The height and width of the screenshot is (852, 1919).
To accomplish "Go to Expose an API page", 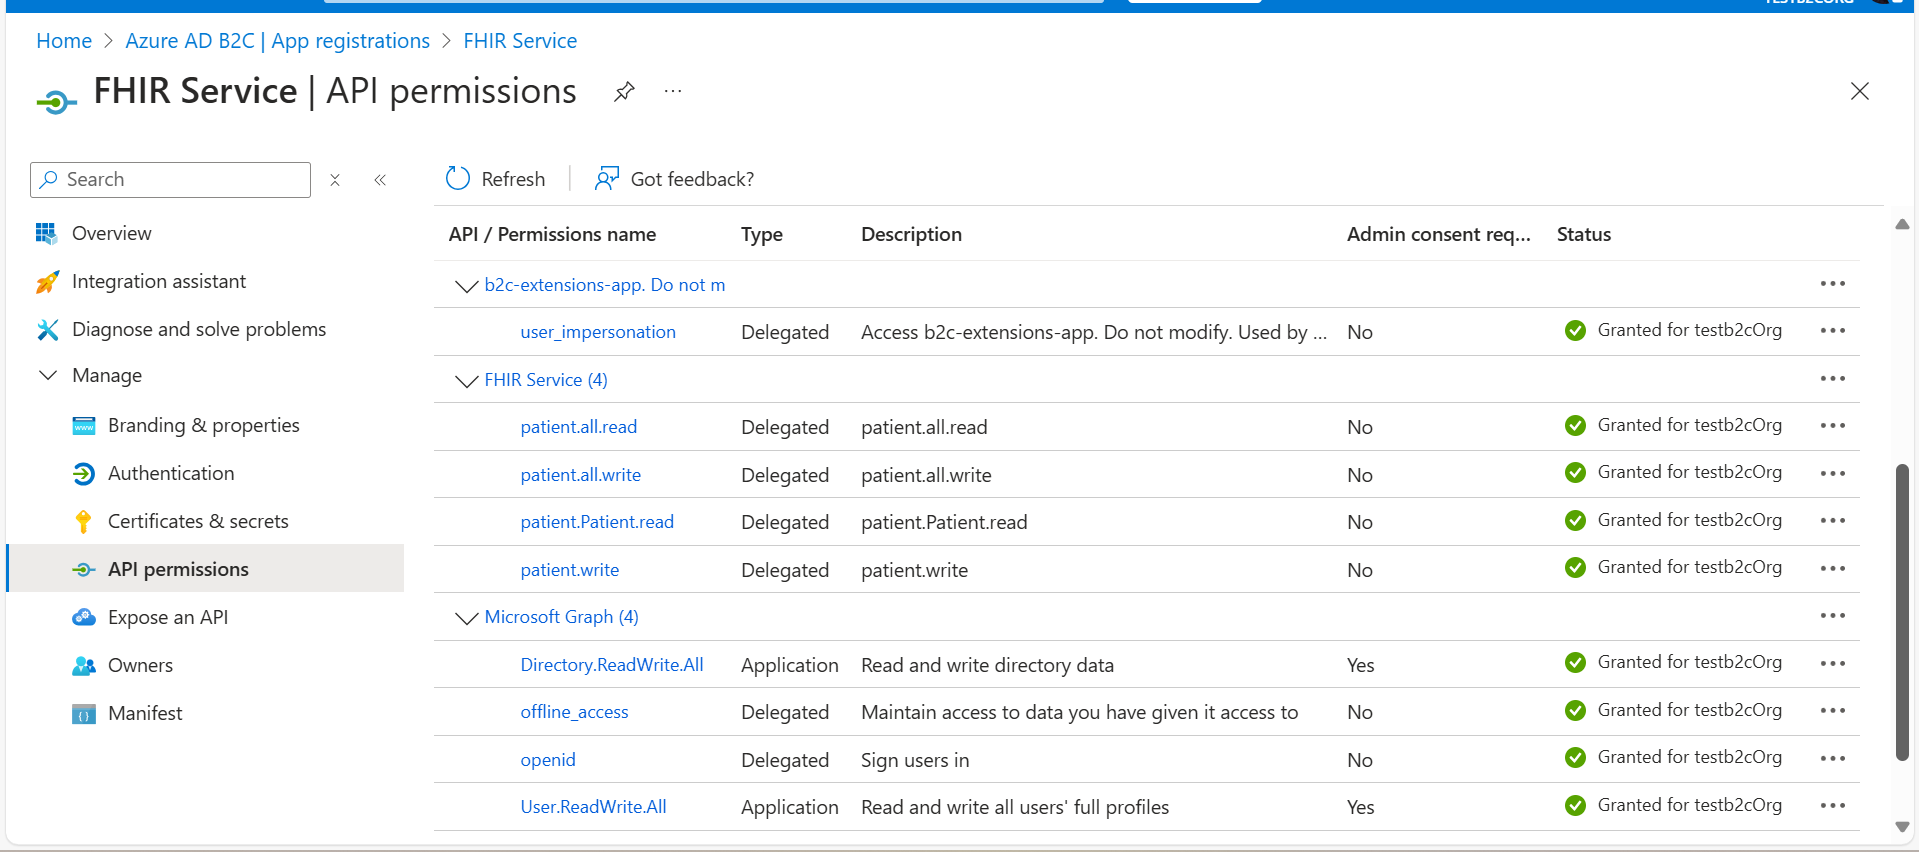I will [168, 617].
